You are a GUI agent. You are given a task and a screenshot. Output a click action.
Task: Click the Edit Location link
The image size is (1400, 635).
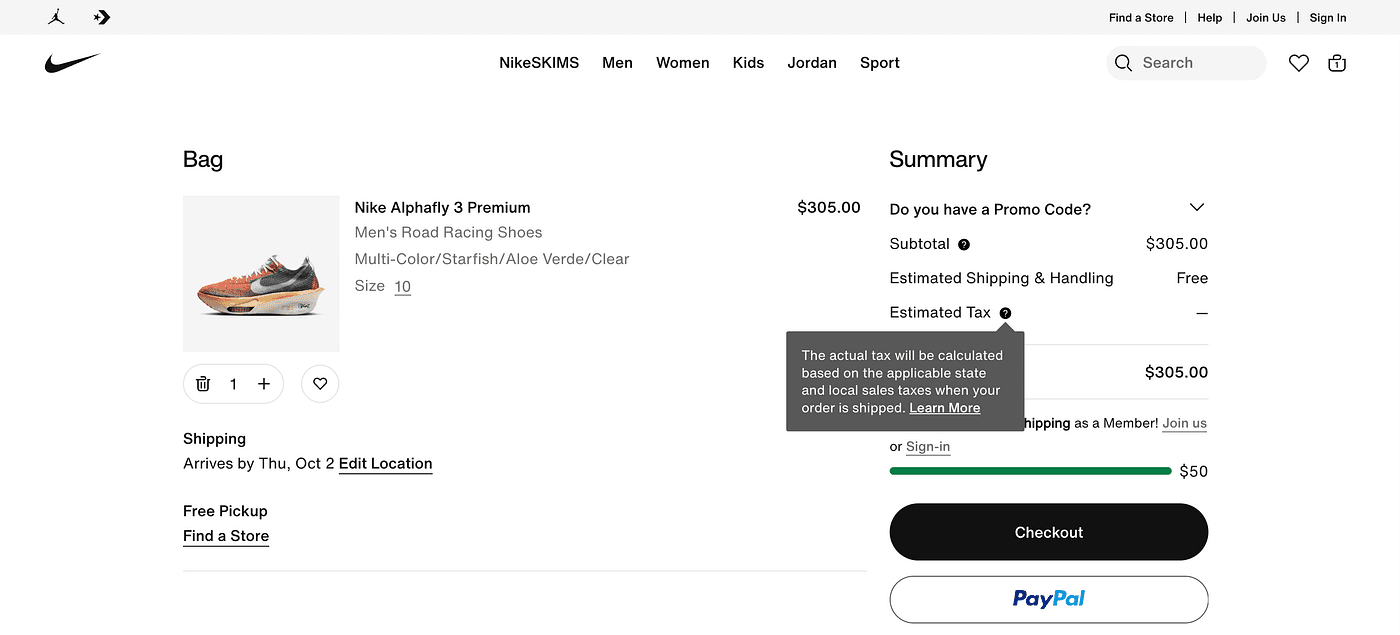(386, 464)
